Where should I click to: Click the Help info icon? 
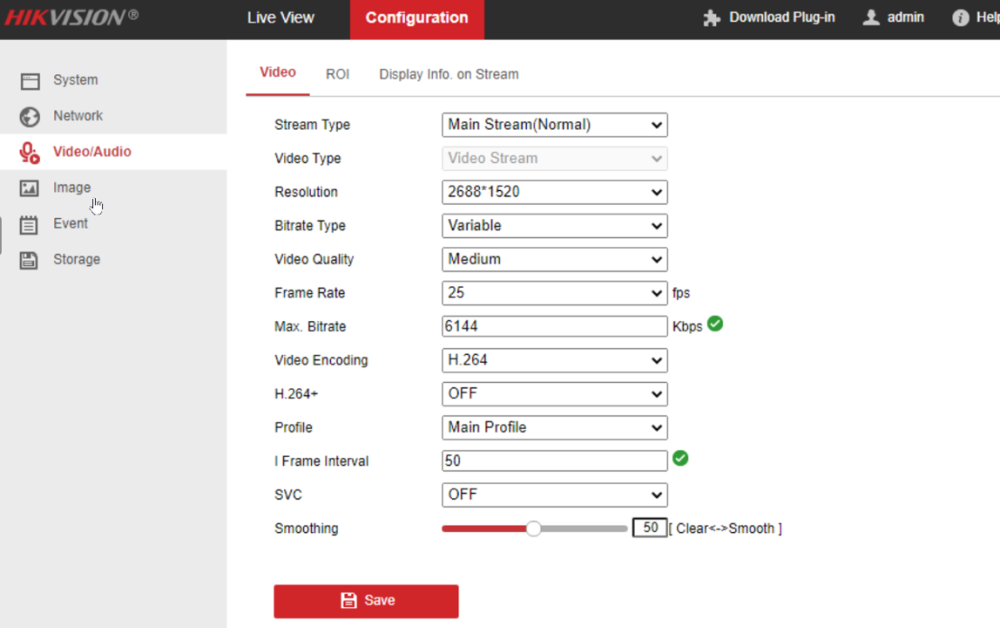click(x=960, y=18)
